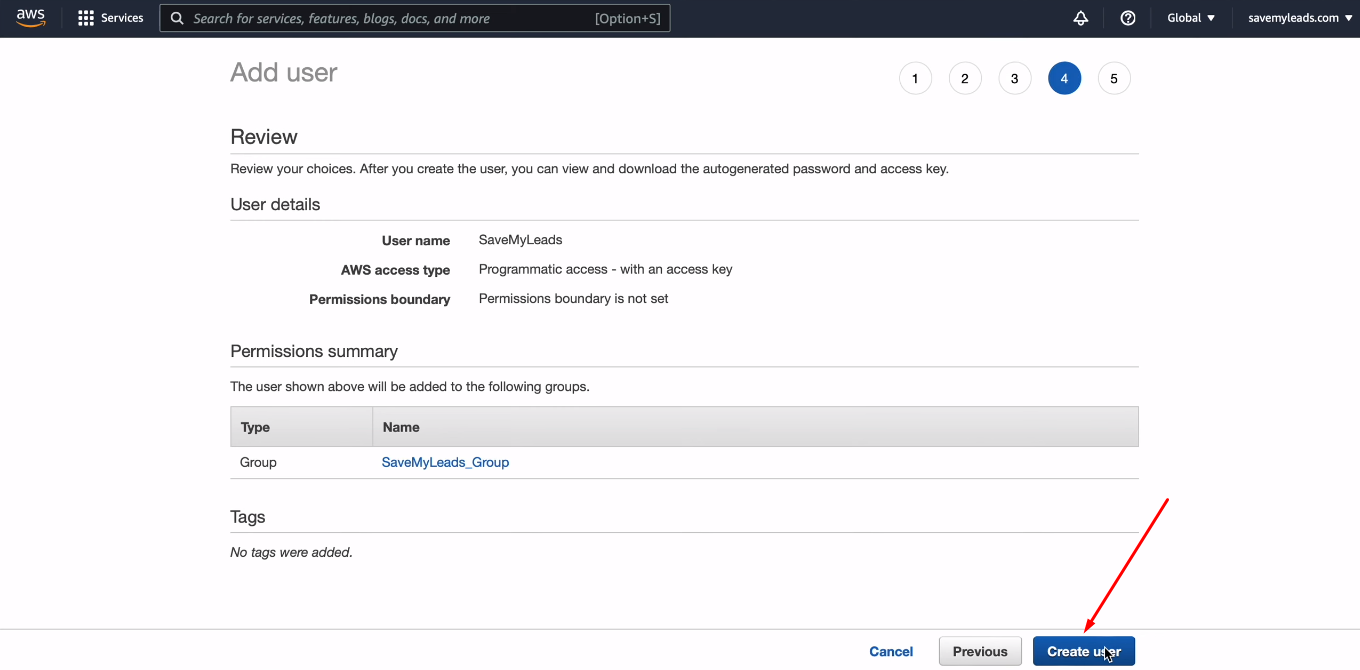
Task: Click the Tags section heading
Action: click(x=248, y=517)
